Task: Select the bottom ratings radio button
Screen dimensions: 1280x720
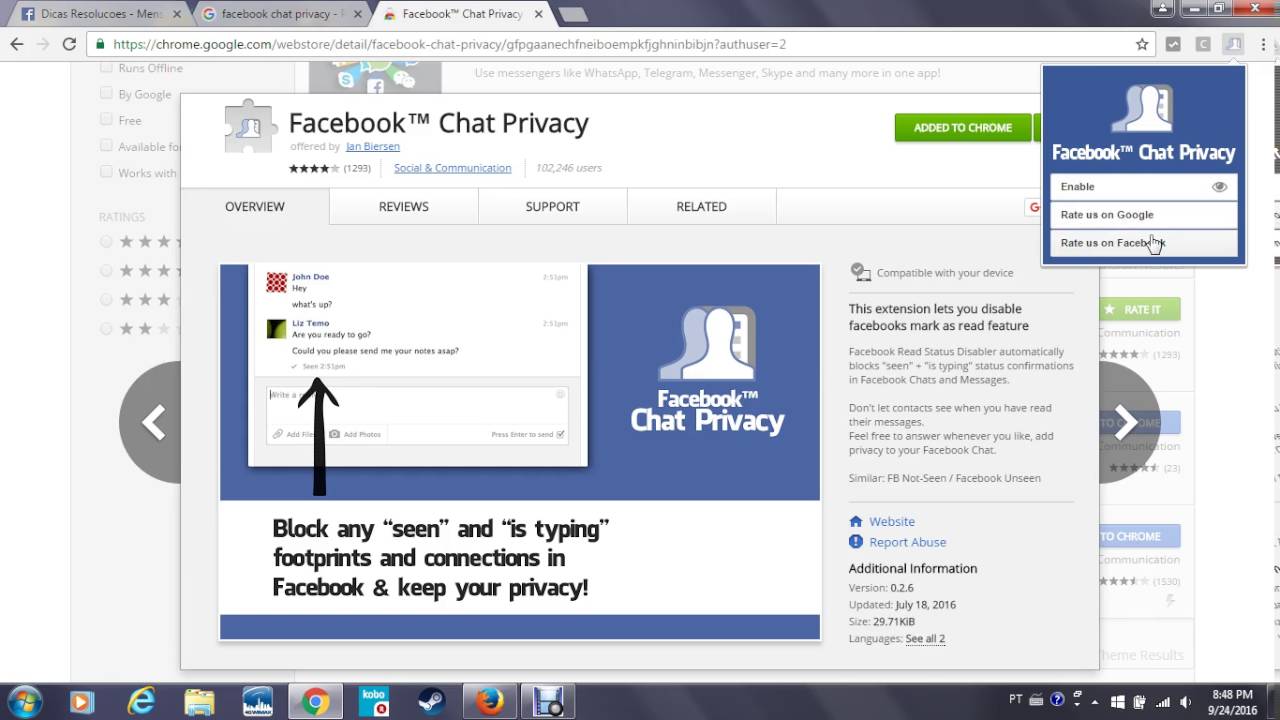Action: (106, 328)
